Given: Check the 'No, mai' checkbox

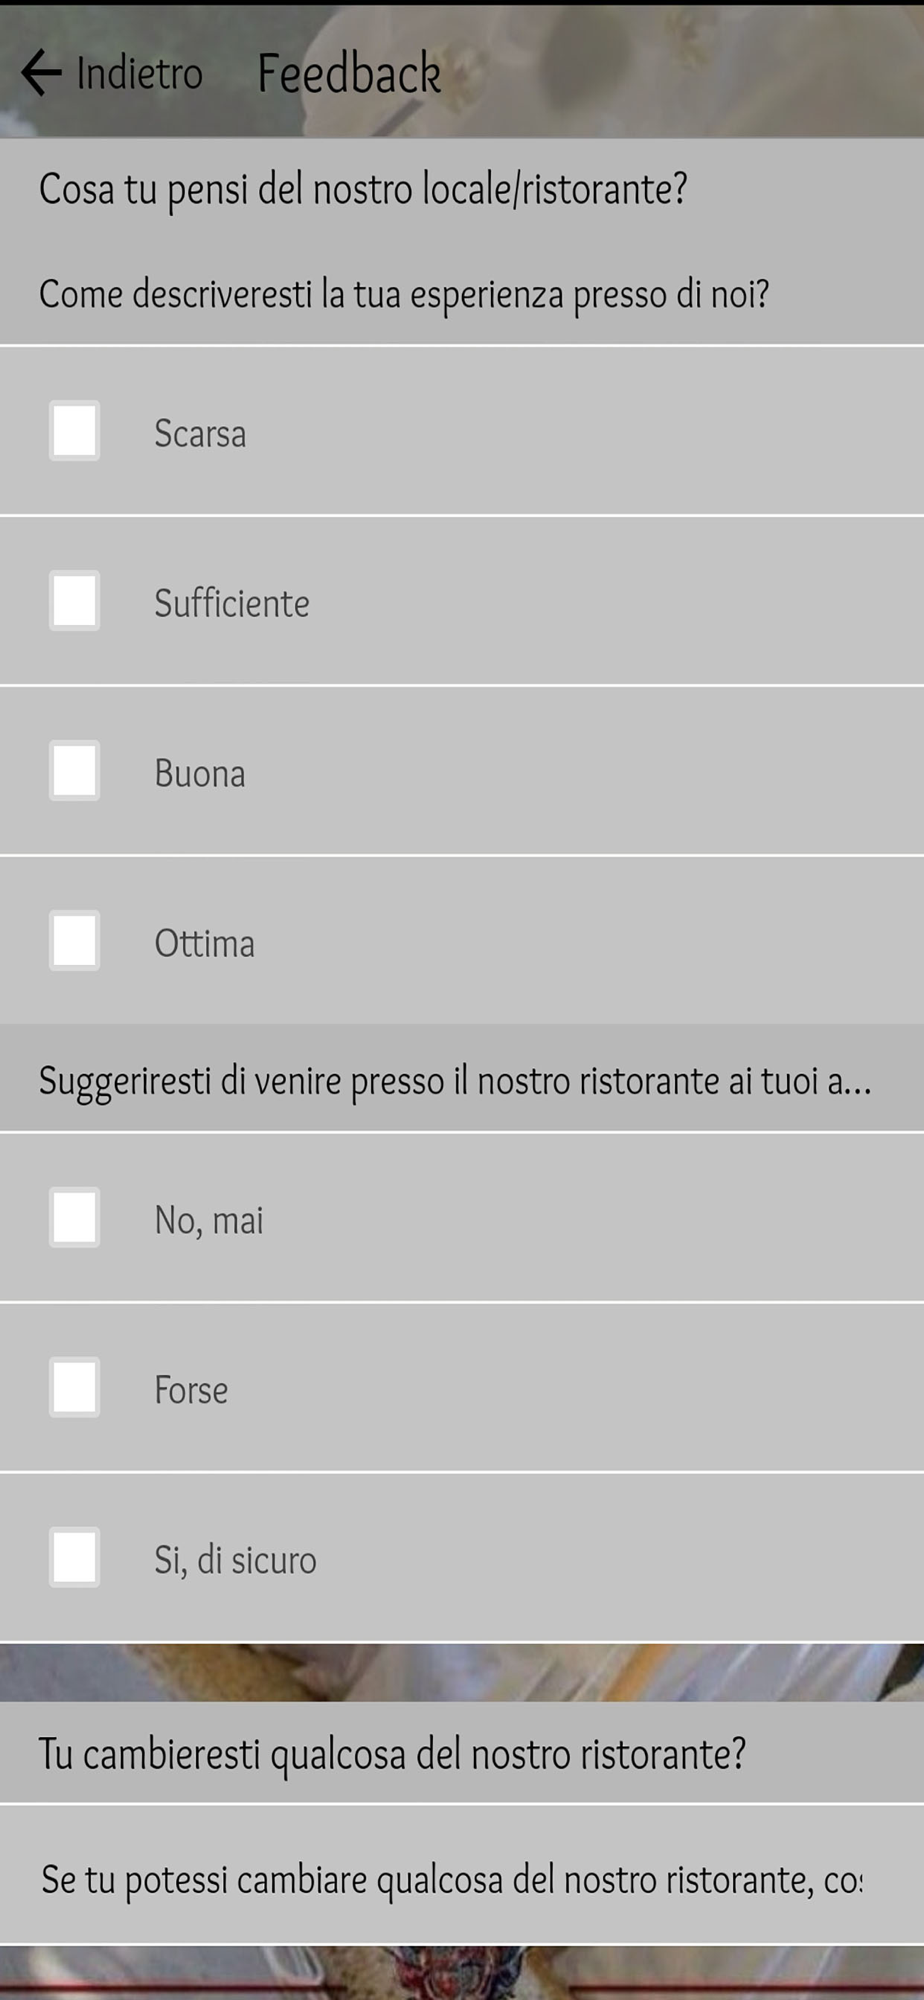Looking at the screenshot, I should click(75, 1218).
